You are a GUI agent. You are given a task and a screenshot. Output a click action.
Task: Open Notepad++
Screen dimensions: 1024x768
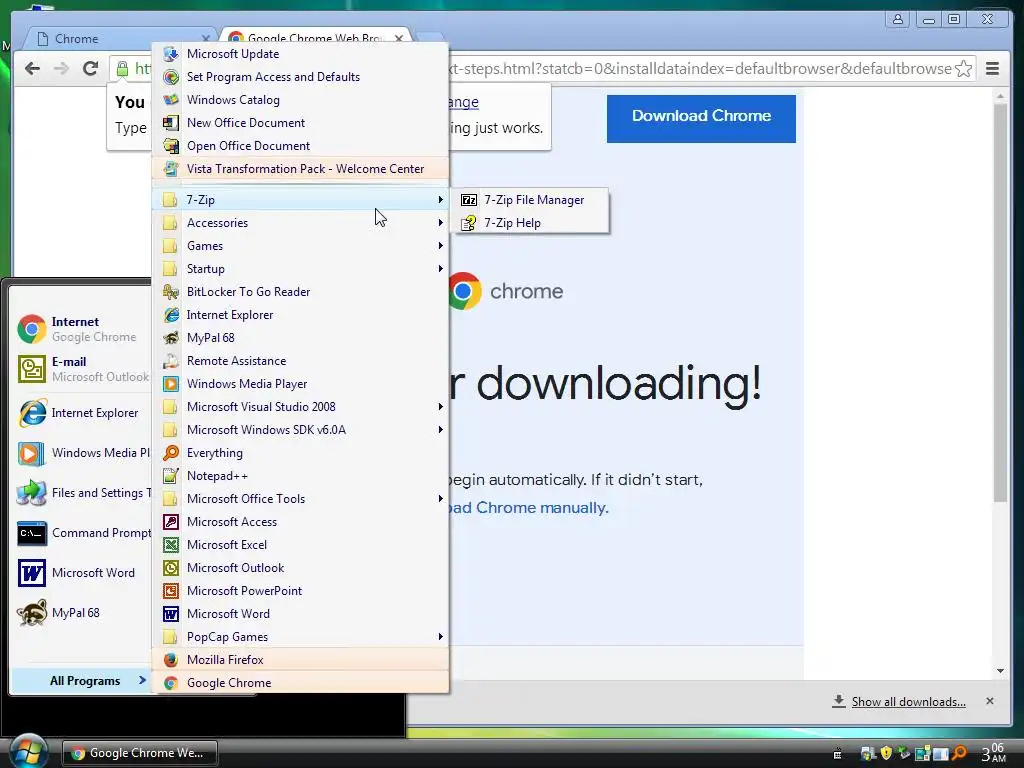[x=300, y=475]
